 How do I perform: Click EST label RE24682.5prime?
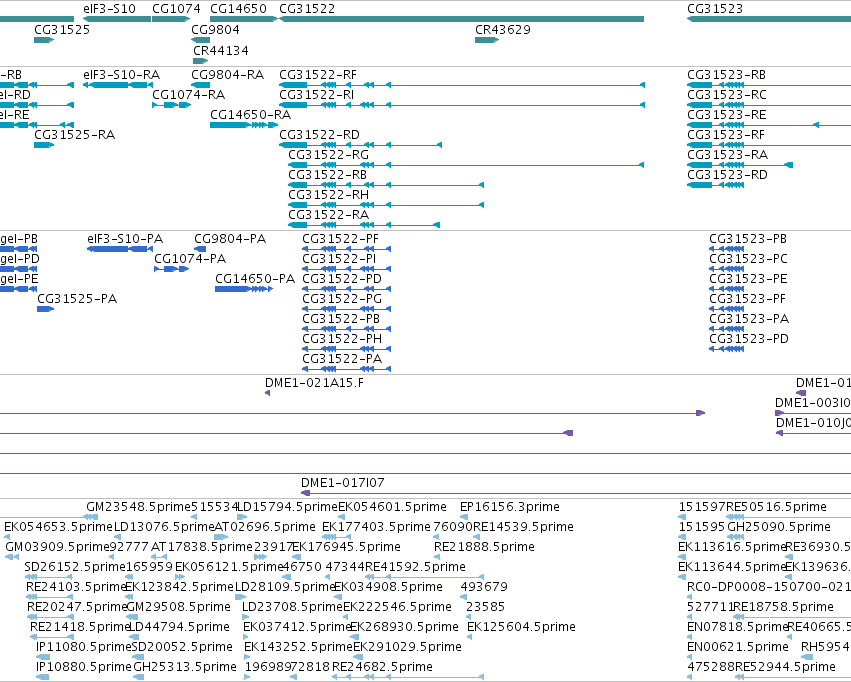click(x=382, y=667)
